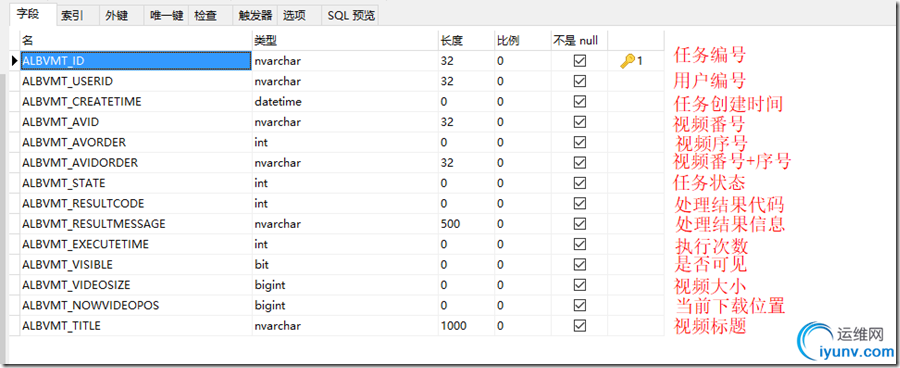Click scale 0 of ALBVMT_RESULTMESSAGE

pyautogui.click(x=501, y=224)
